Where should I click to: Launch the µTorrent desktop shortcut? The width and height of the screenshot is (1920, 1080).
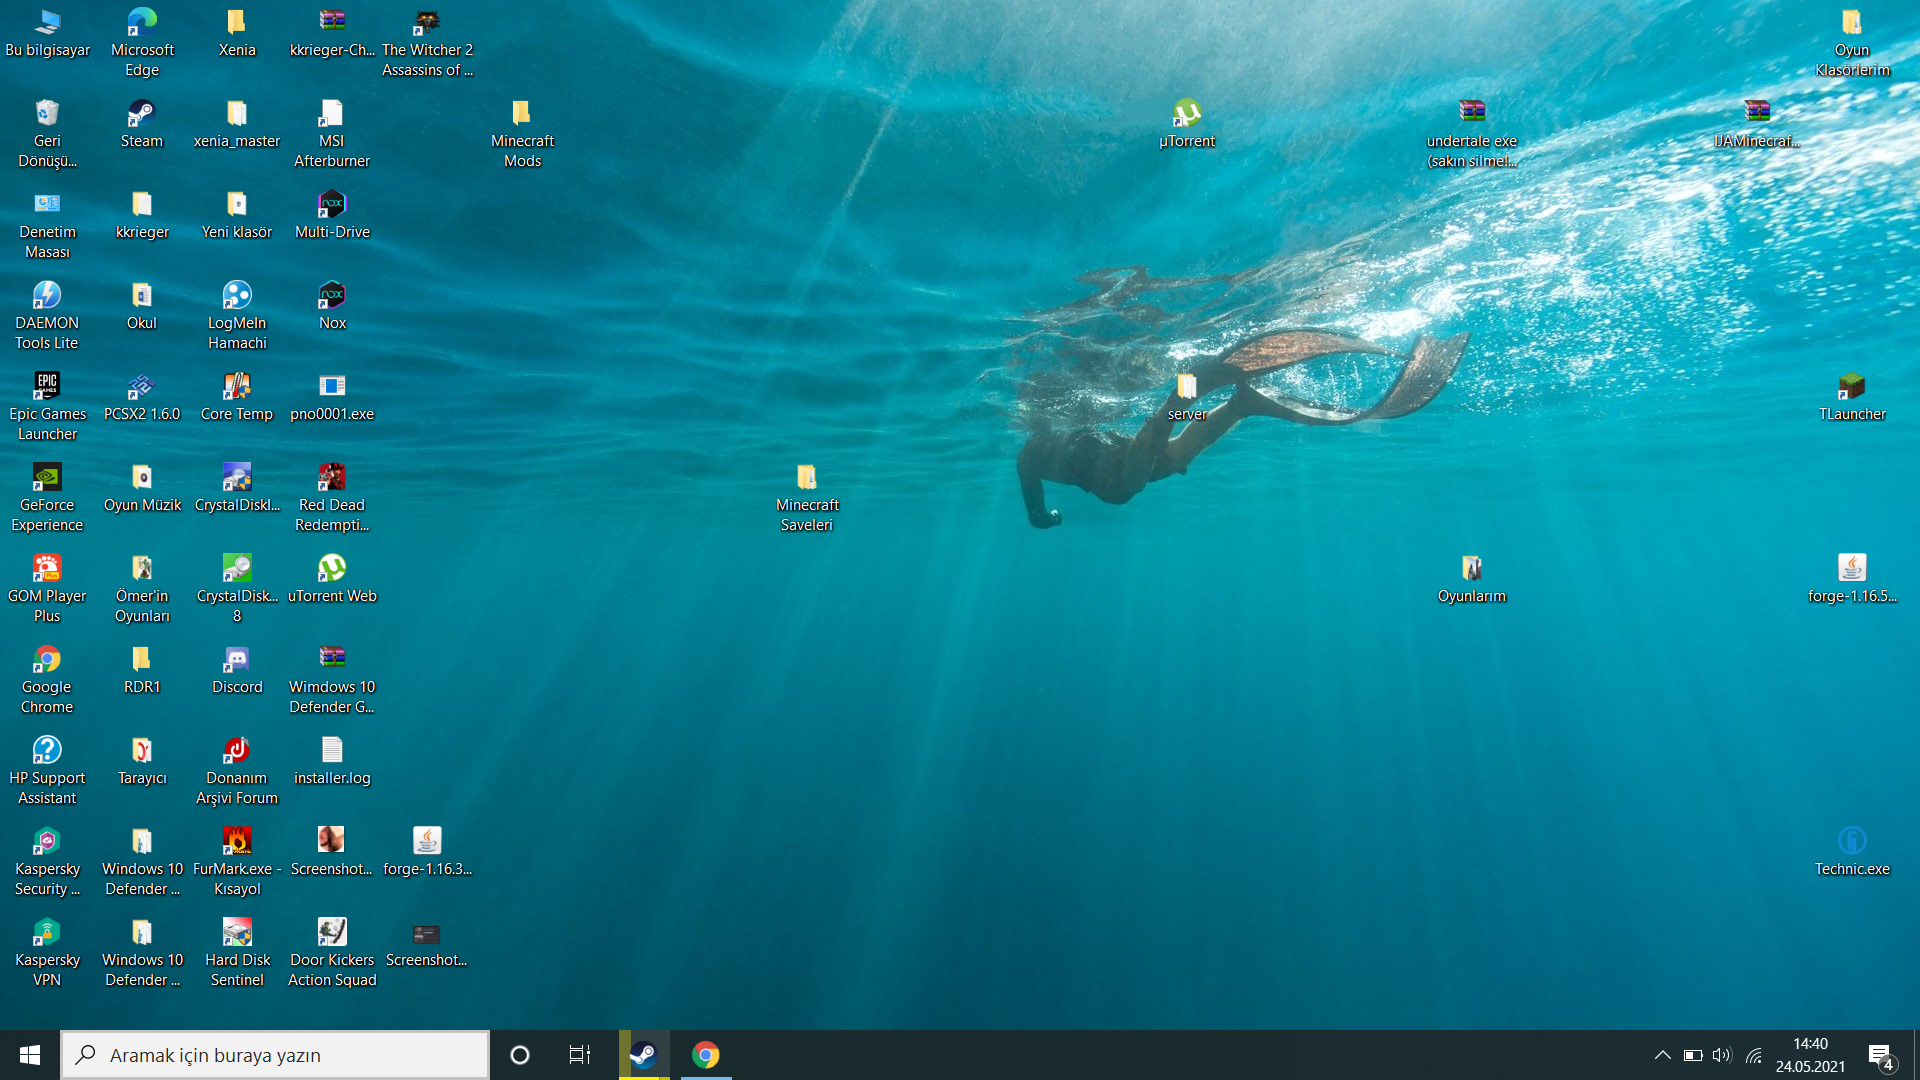point(1187,124)
